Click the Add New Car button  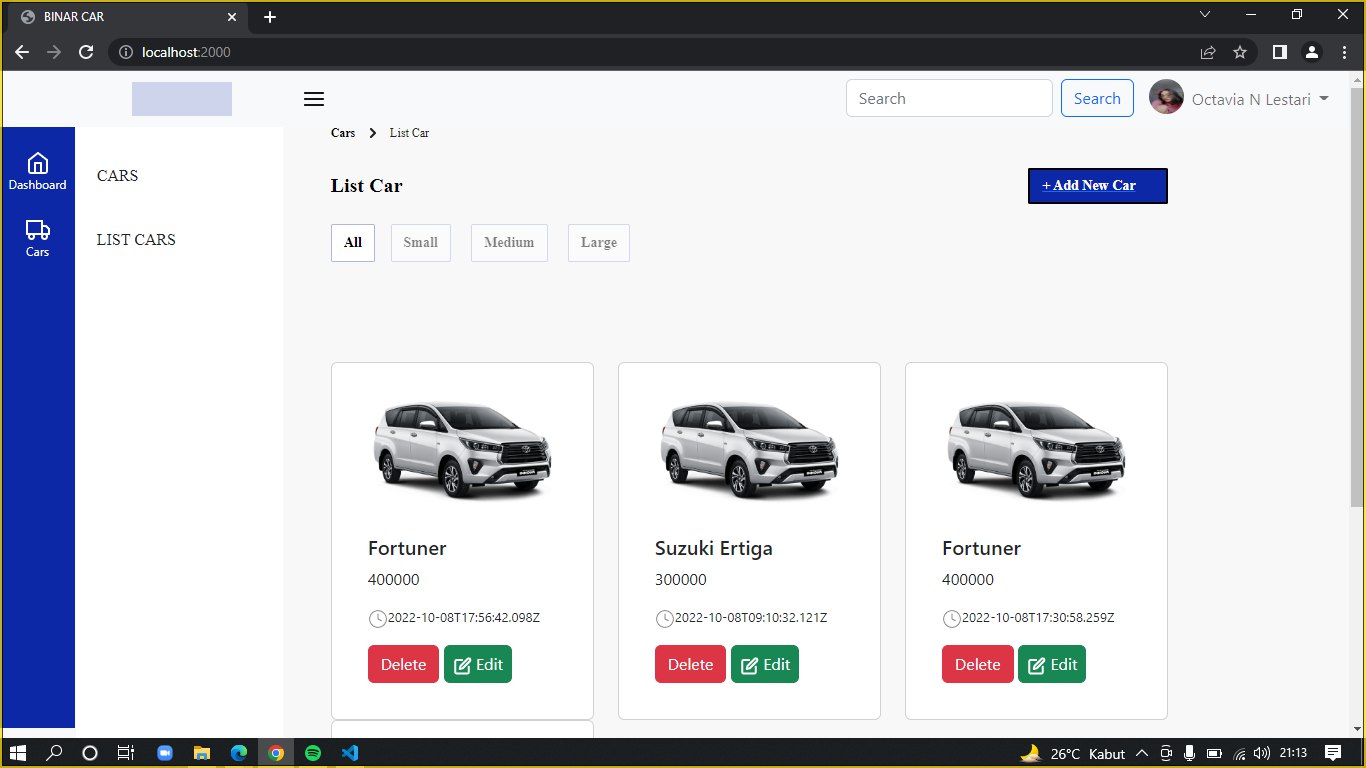click(1097, 185)
